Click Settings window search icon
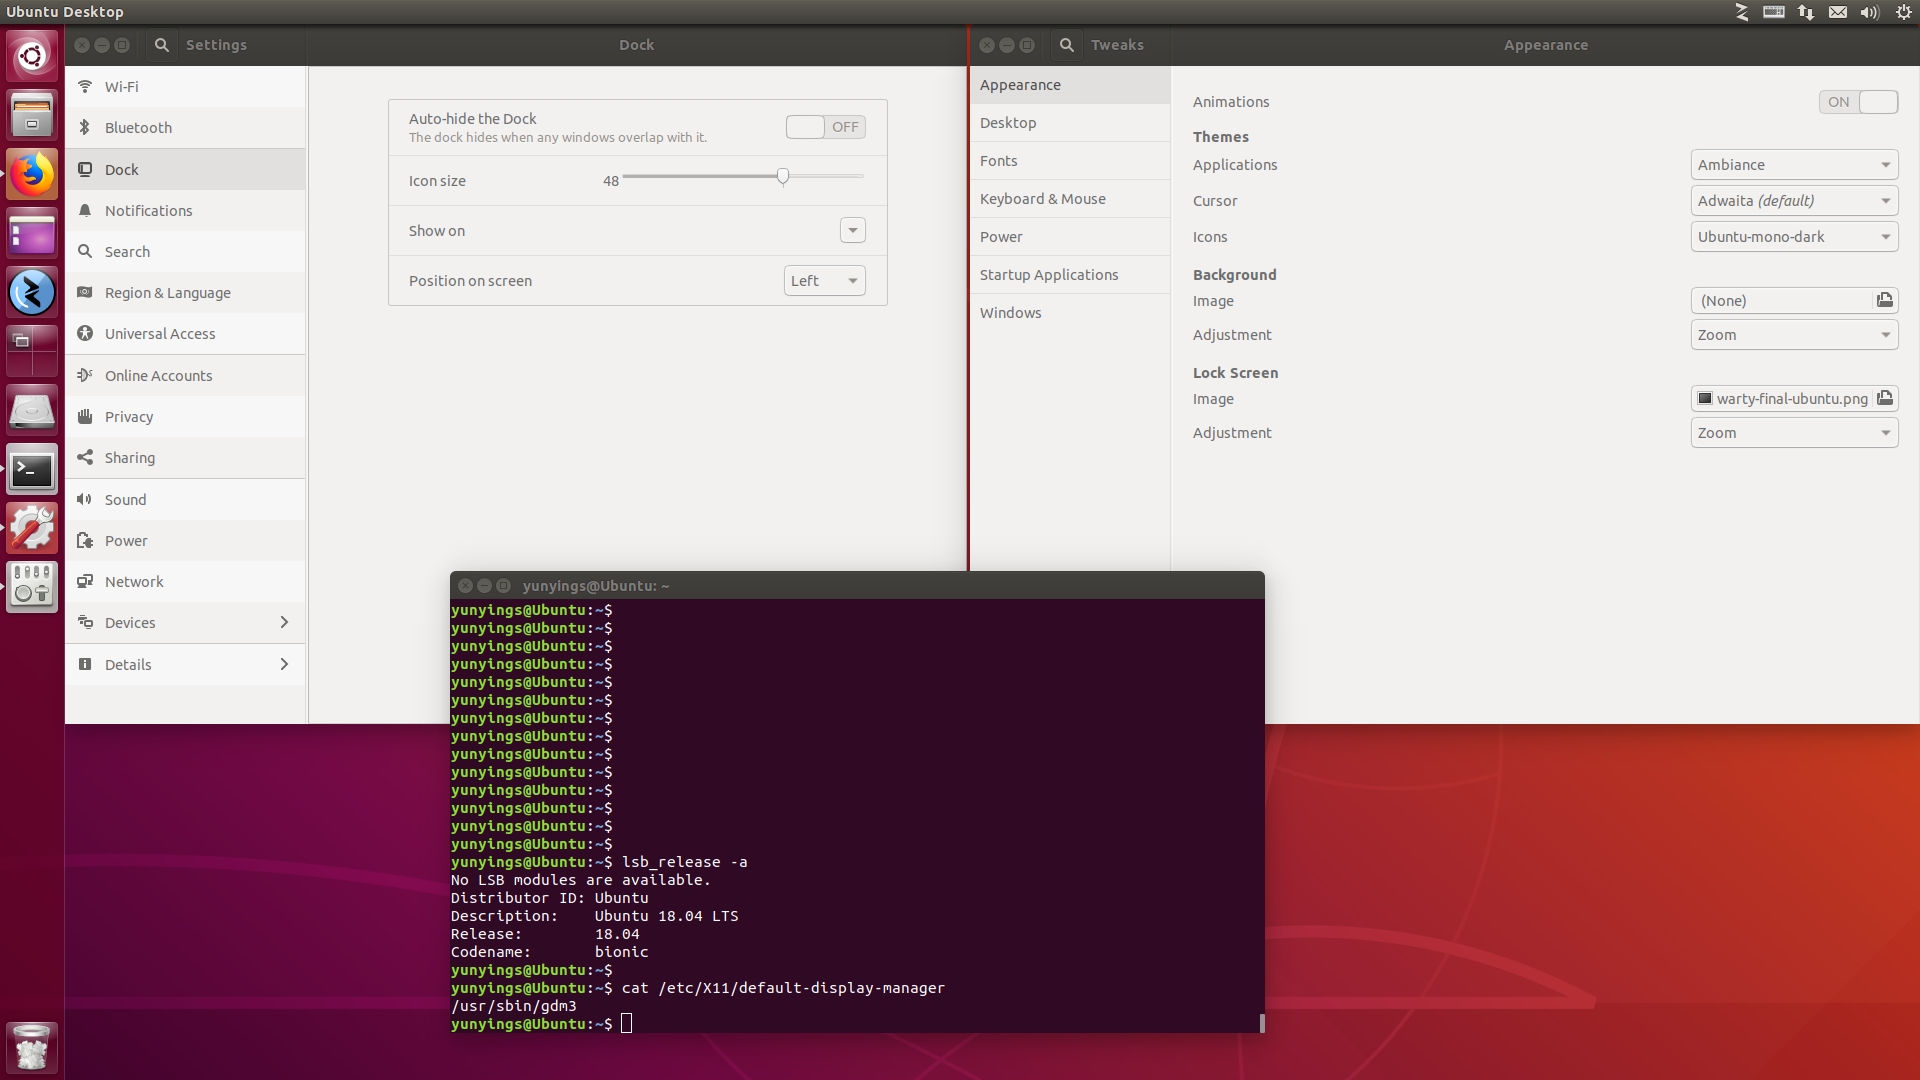 click(x=161, y=45)
